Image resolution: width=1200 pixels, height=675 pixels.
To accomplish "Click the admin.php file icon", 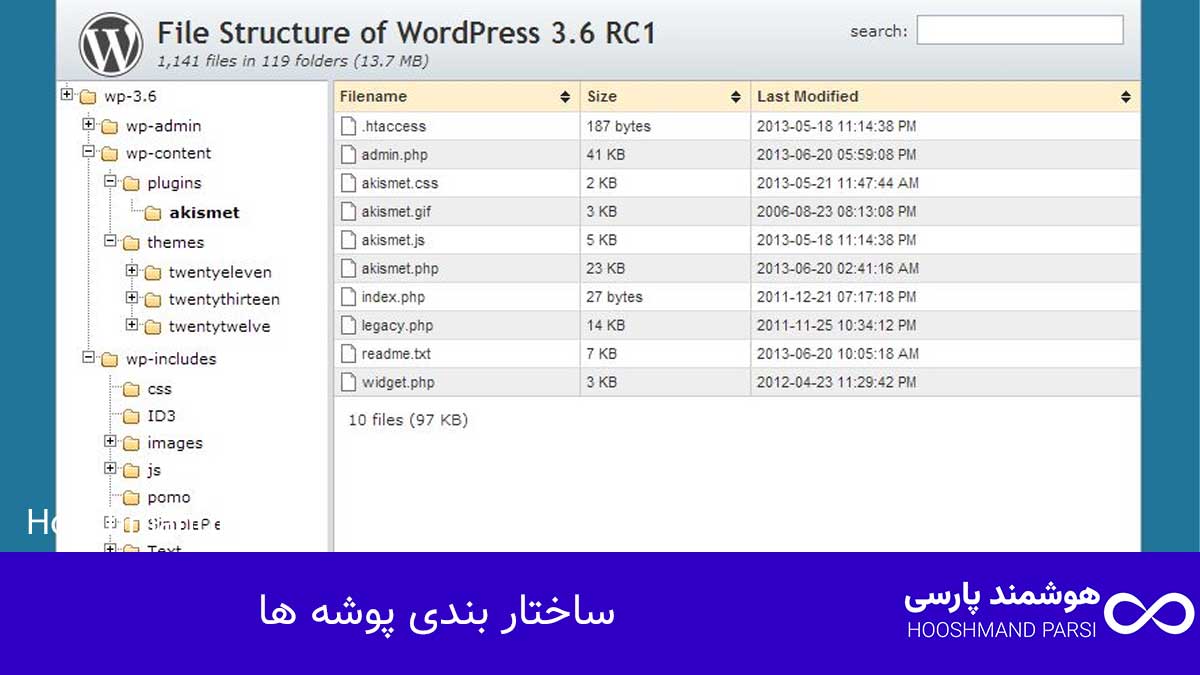I will [x=348, y=154].
